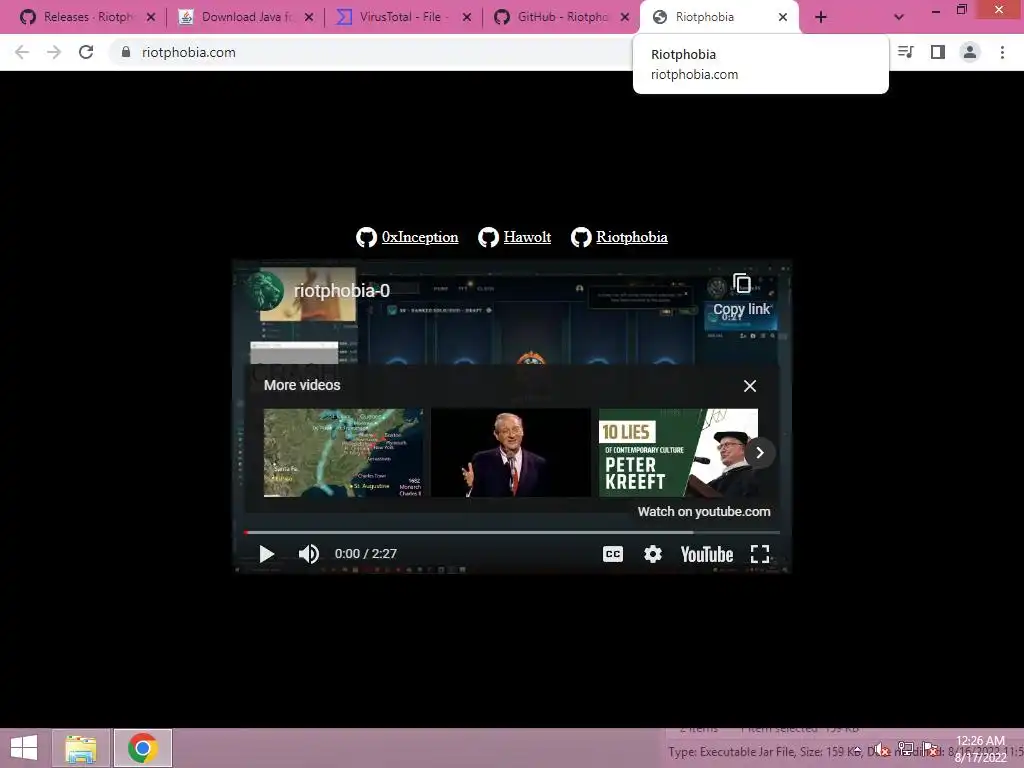Open the riotphobia-0 video title
This screenshot has height=768, width=1024.
coord(342,291)
